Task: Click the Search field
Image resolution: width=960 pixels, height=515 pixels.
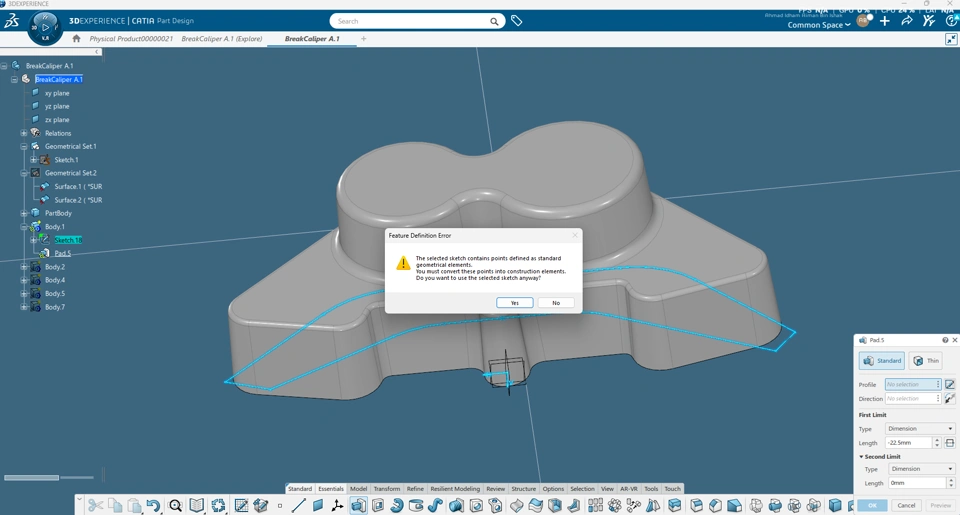Action: point(418,21)
